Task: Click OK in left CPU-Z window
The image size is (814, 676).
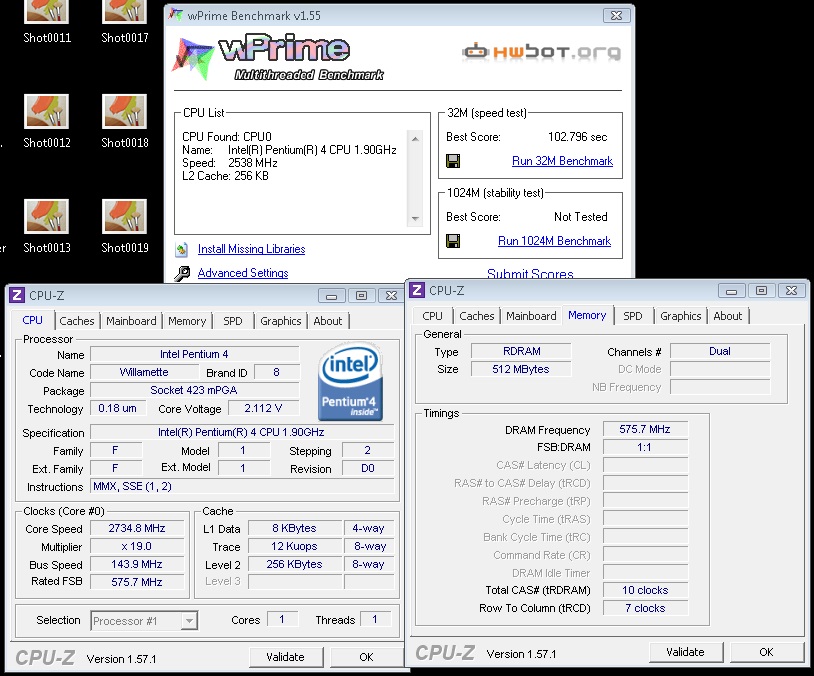Action: [x=367, y=657]
